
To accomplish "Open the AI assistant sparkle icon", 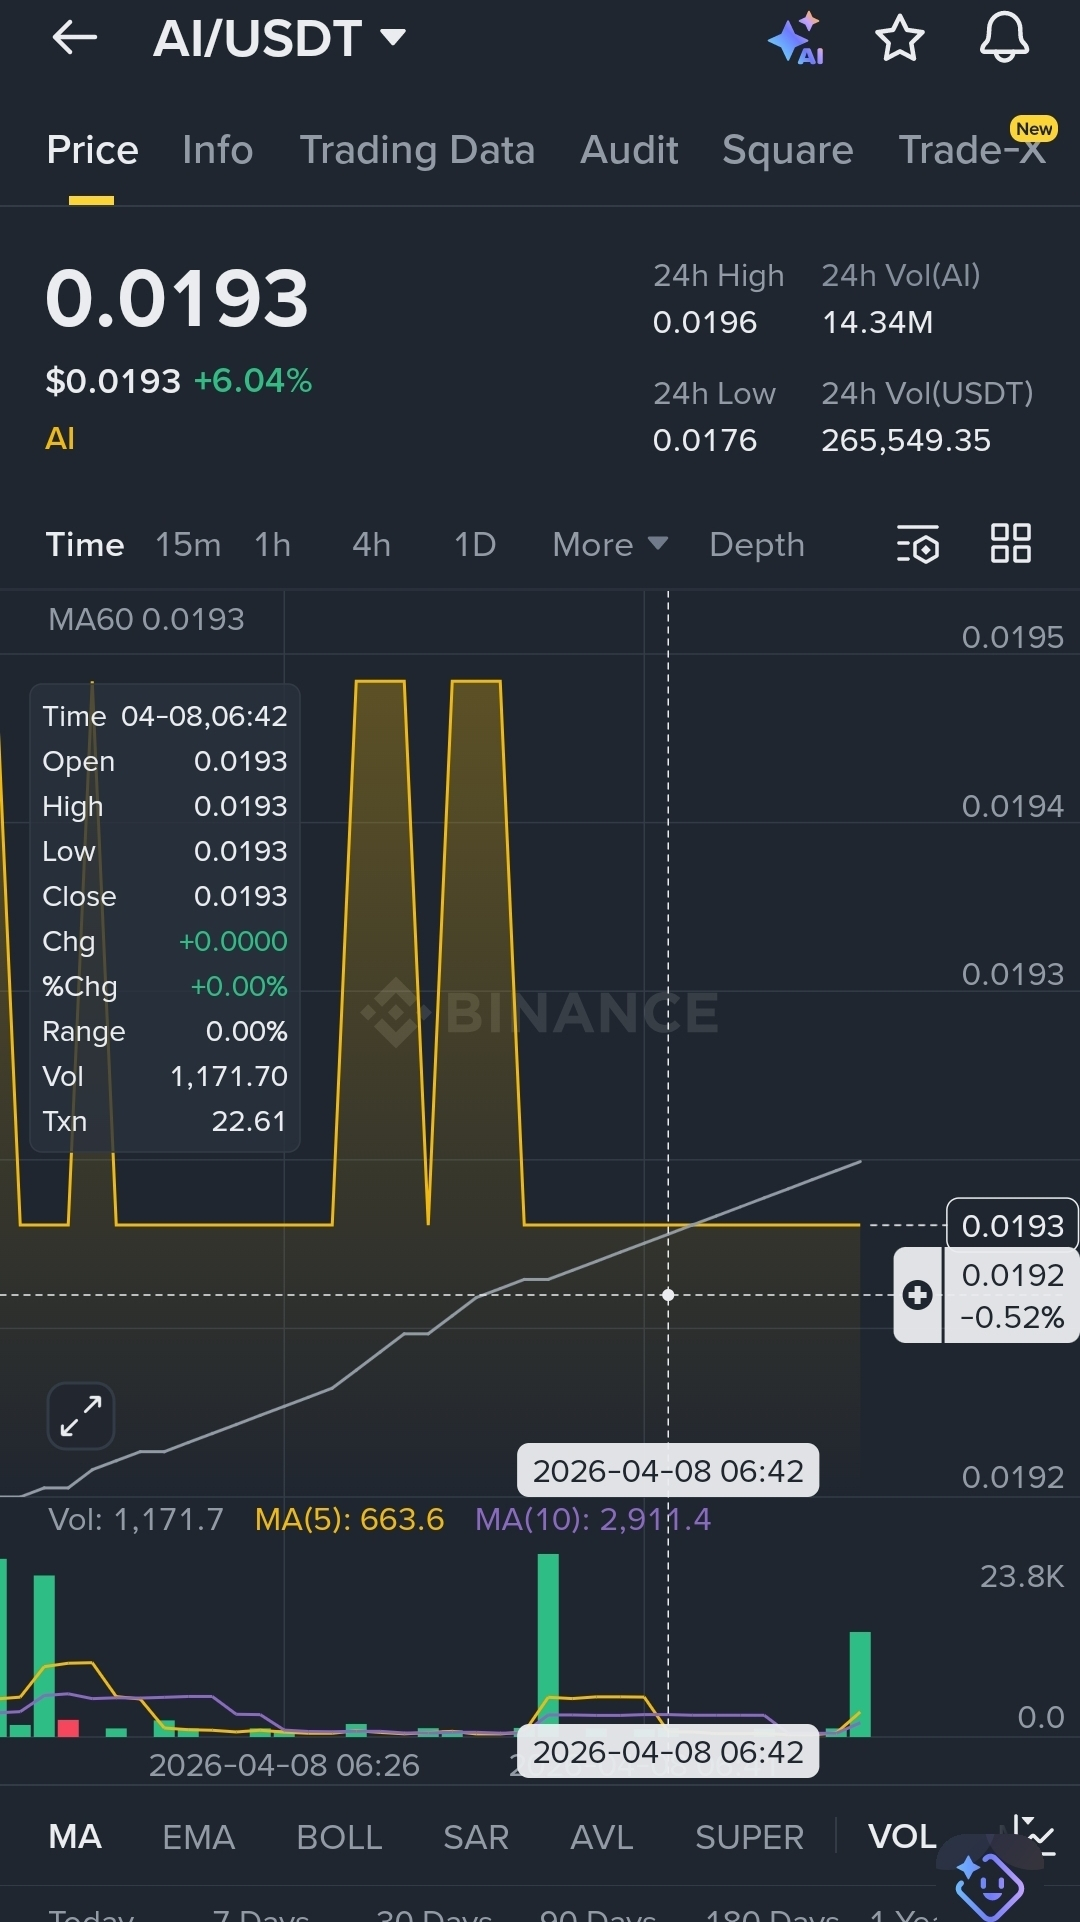I will (797, 40).
